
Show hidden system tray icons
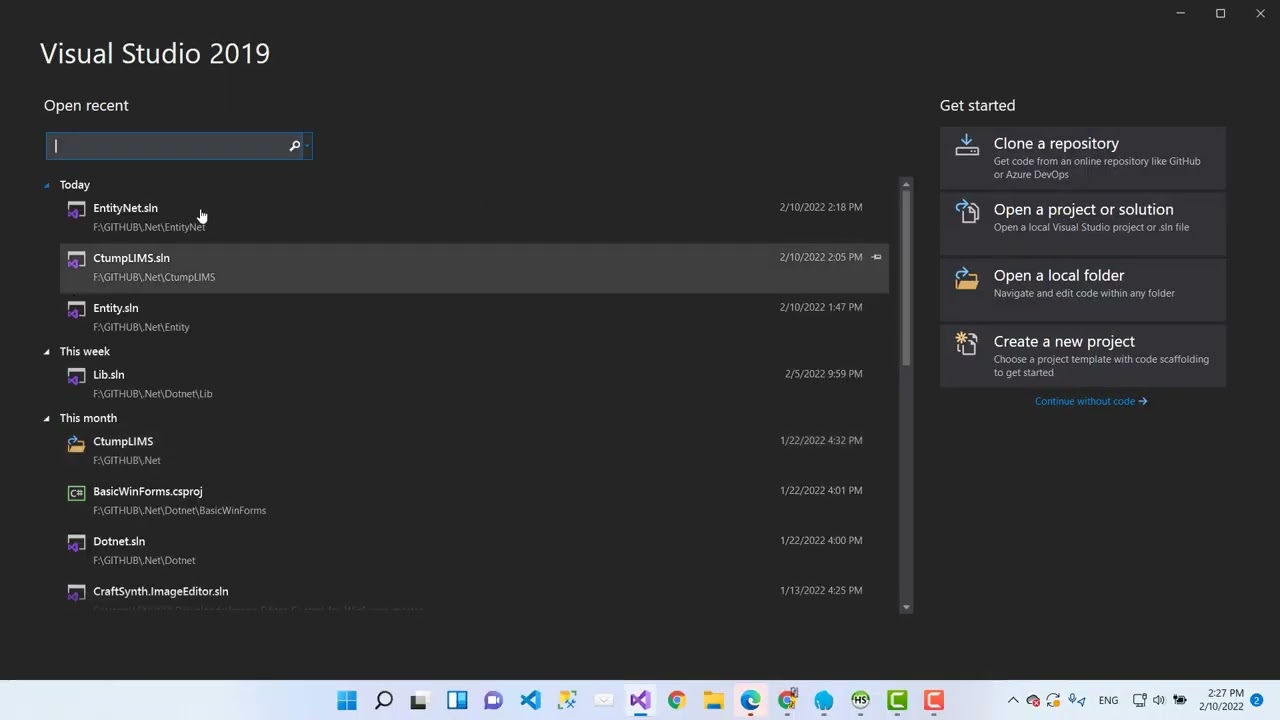1013,700
